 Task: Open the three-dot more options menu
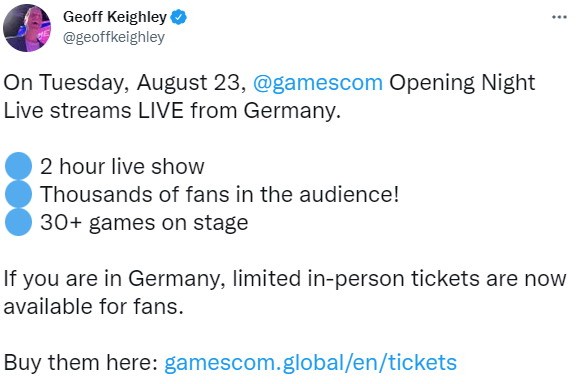coord(559,17)
